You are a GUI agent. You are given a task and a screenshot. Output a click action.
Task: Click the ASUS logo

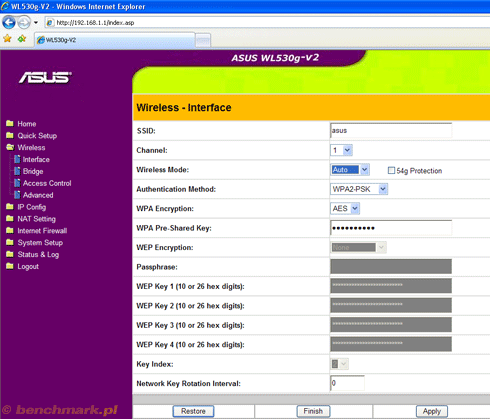click(45, 78)
